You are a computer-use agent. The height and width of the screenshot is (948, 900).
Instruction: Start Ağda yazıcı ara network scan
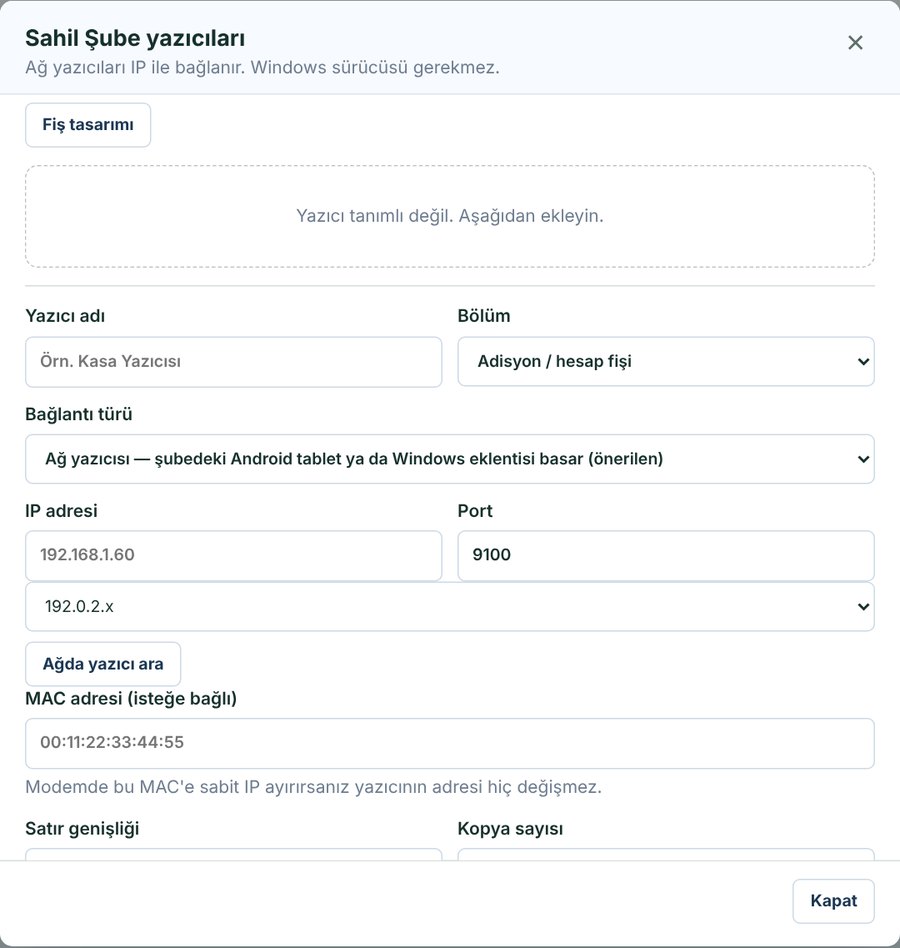pyautogui.click(x=103, y=664)
